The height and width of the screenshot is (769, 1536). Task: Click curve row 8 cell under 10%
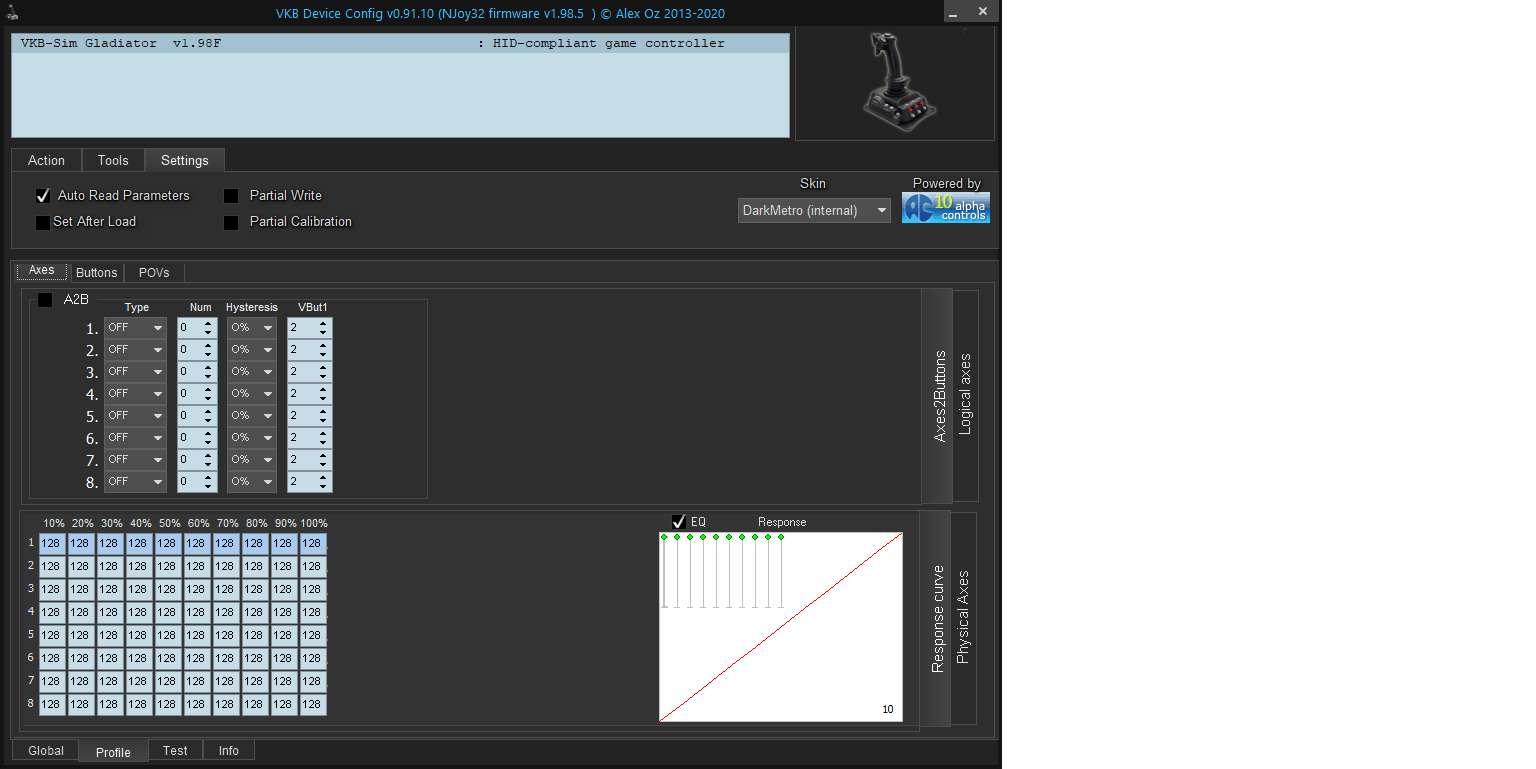(x=53, y=705)
